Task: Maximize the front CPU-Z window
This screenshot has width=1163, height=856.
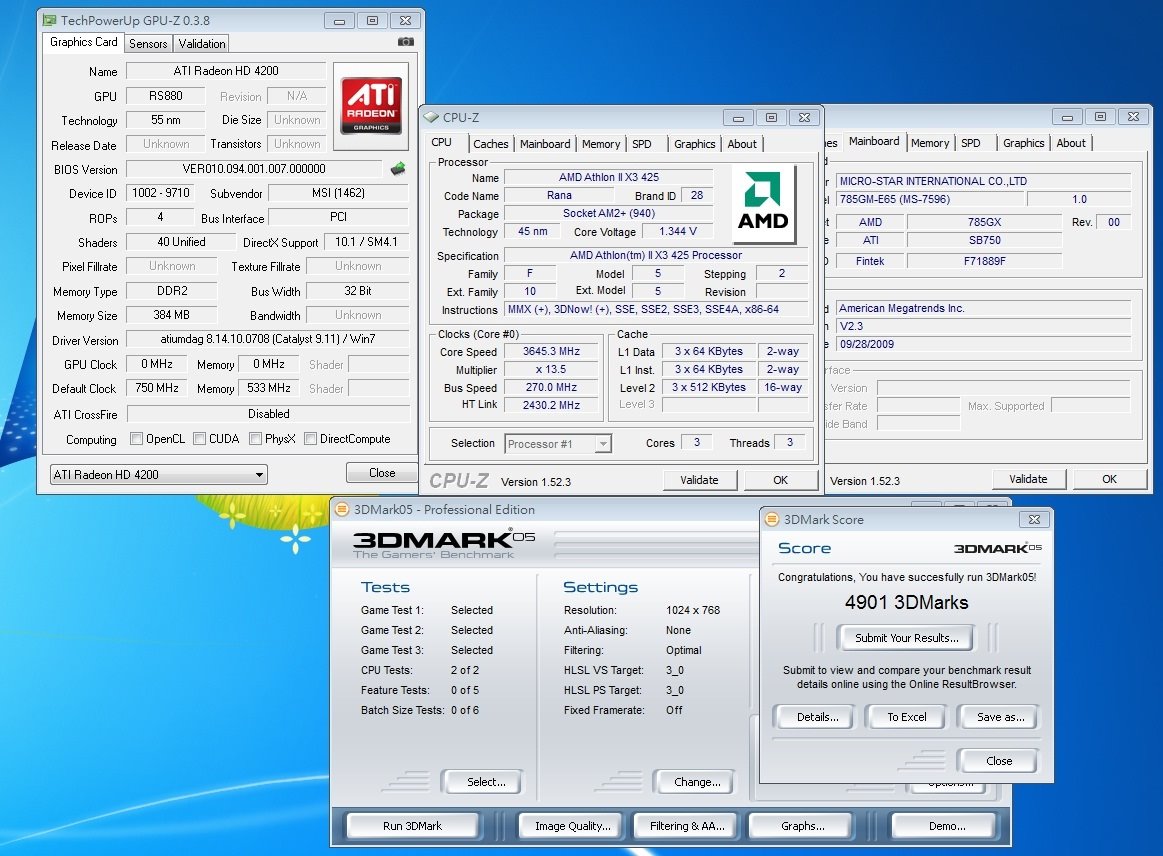Action: (x=771, y=118)
